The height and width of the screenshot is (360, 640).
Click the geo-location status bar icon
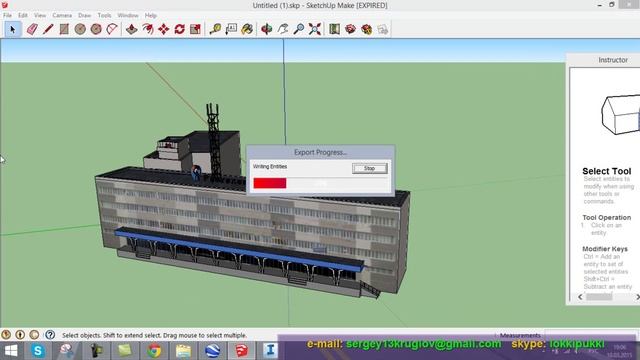6,335
